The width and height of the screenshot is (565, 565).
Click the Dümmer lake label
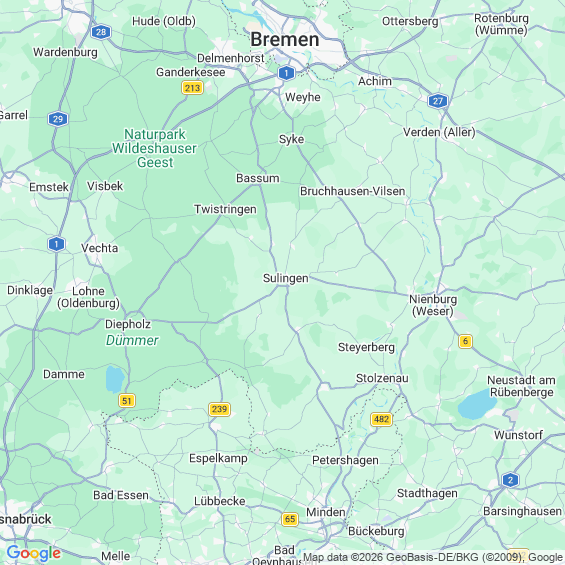click(132, 340)
